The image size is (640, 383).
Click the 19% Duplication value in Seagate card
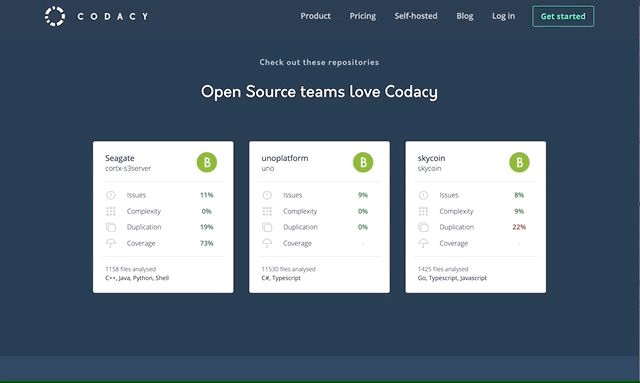click(x=207, y=227)
